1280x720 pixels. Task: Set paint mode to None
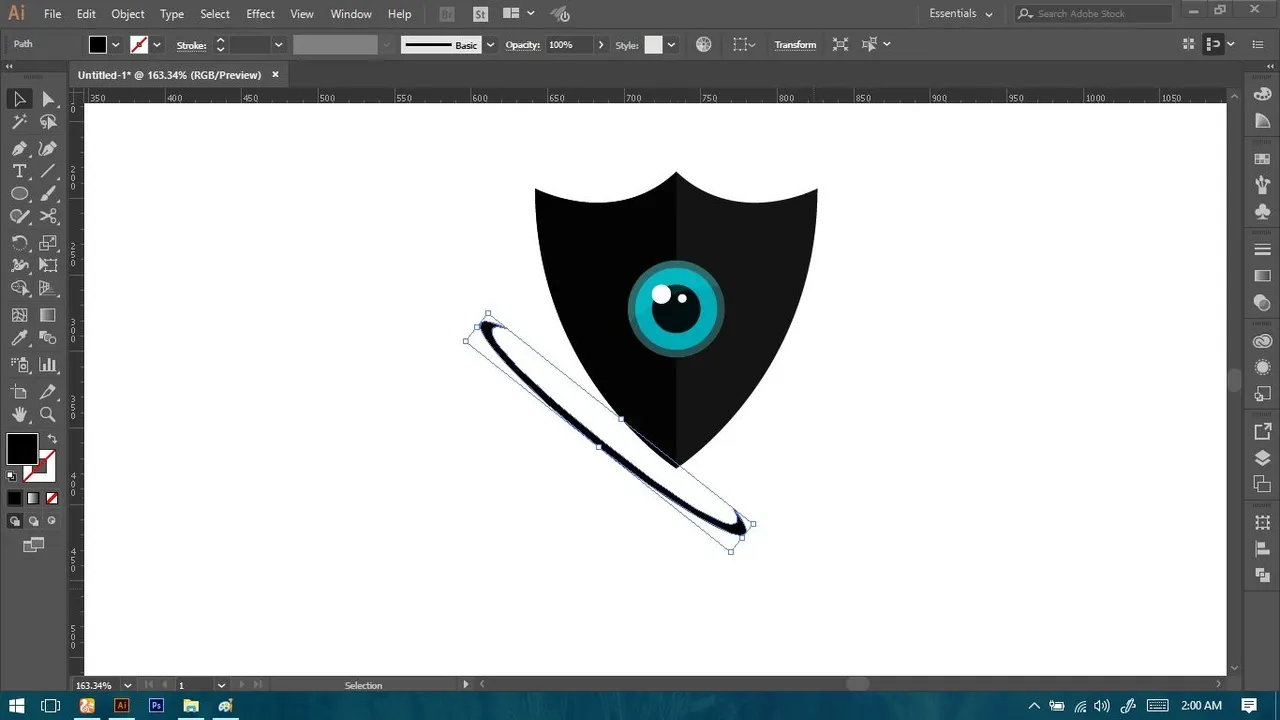click(x=52, y=498)
